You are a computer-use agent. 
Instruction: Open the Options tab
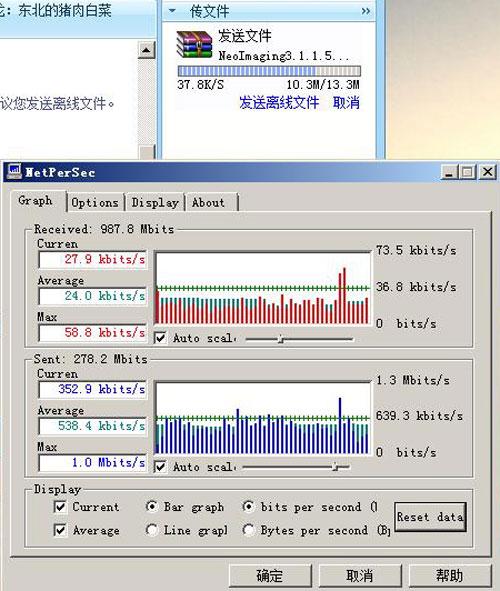95,203
